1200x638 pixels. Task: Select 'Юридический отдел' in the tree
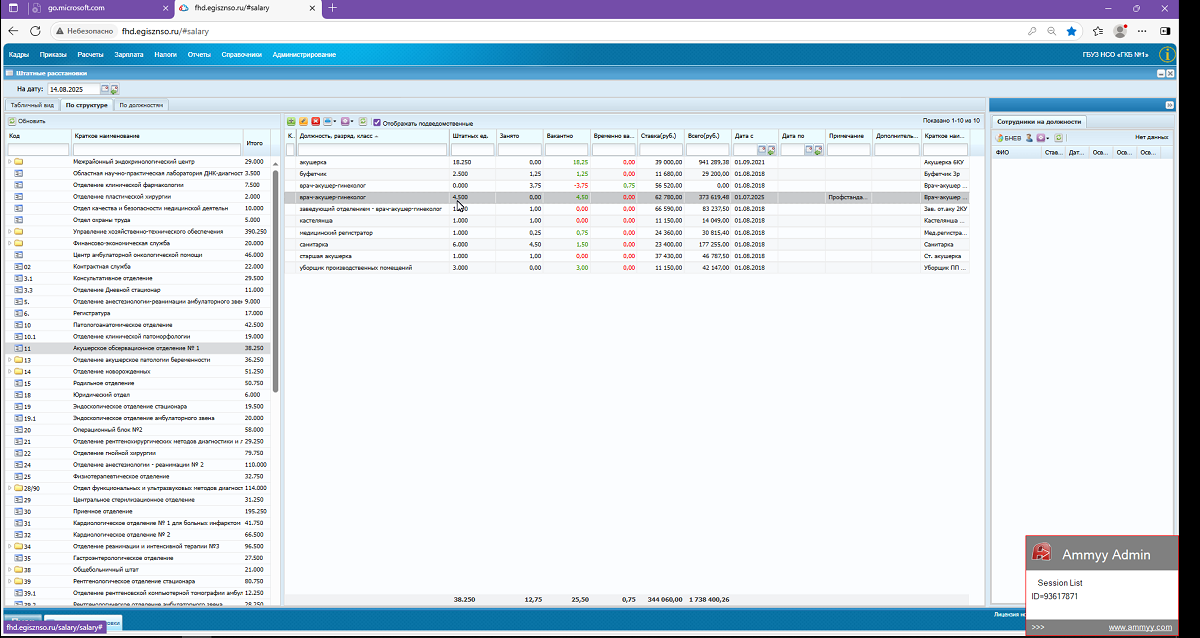tap(137, 395)
